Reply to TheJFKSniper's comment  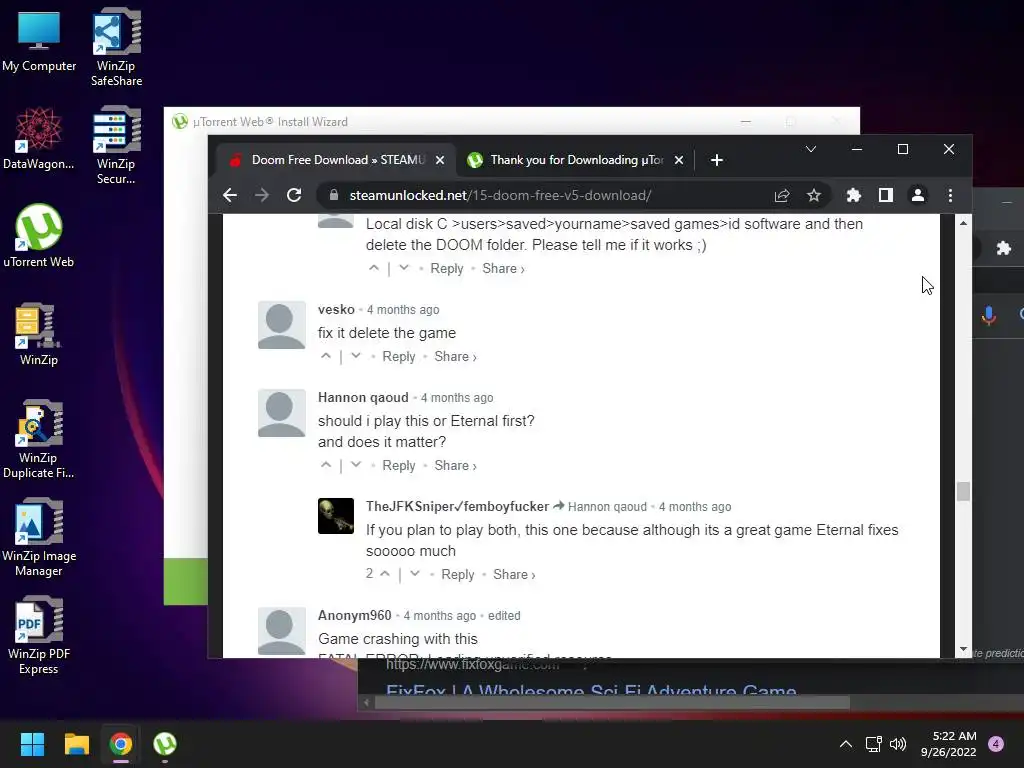458,575
